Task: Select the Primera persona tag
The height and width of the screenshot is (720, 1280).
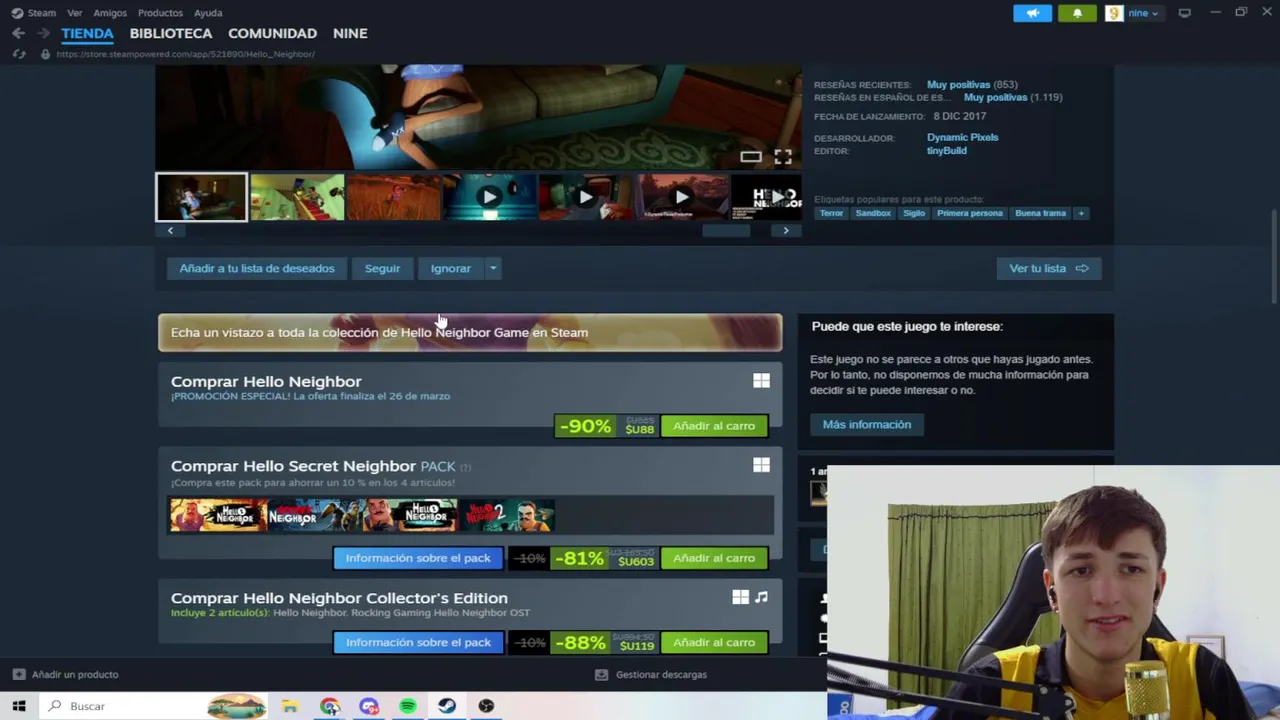Action: [x=969, y=213]
